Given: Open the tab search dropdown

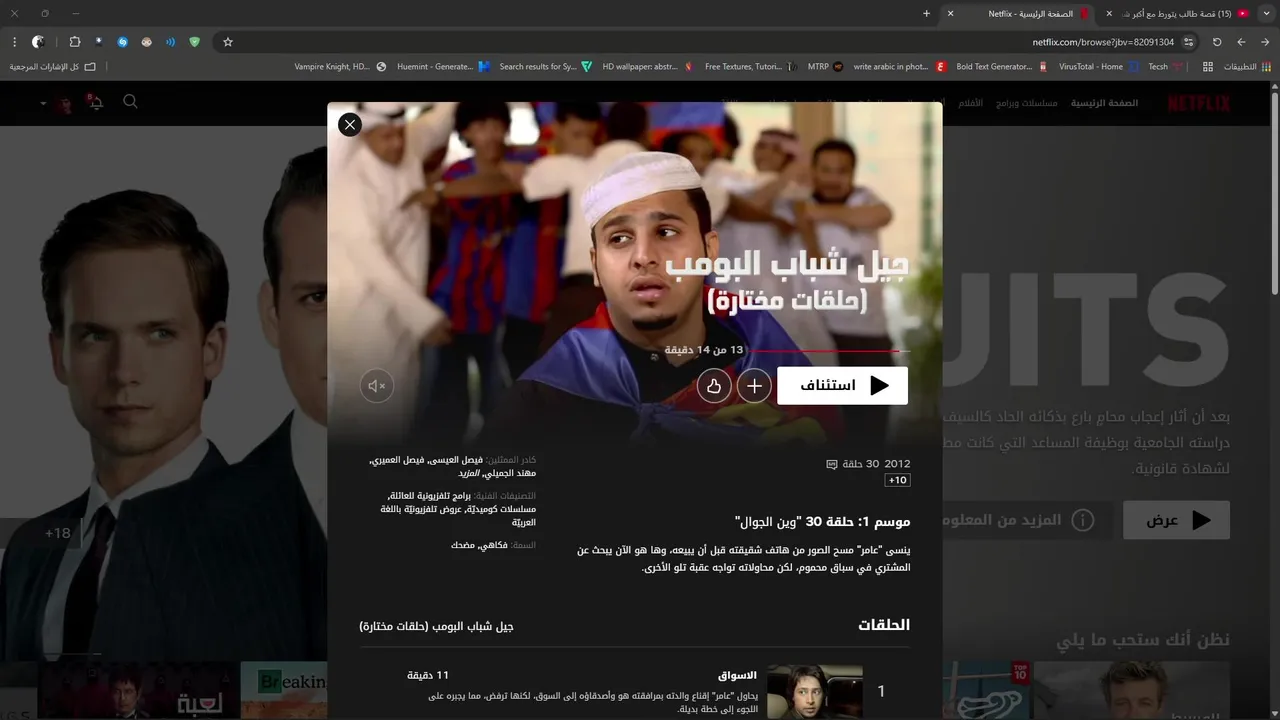Looking at the screenshot, I should coord(1267,14).
